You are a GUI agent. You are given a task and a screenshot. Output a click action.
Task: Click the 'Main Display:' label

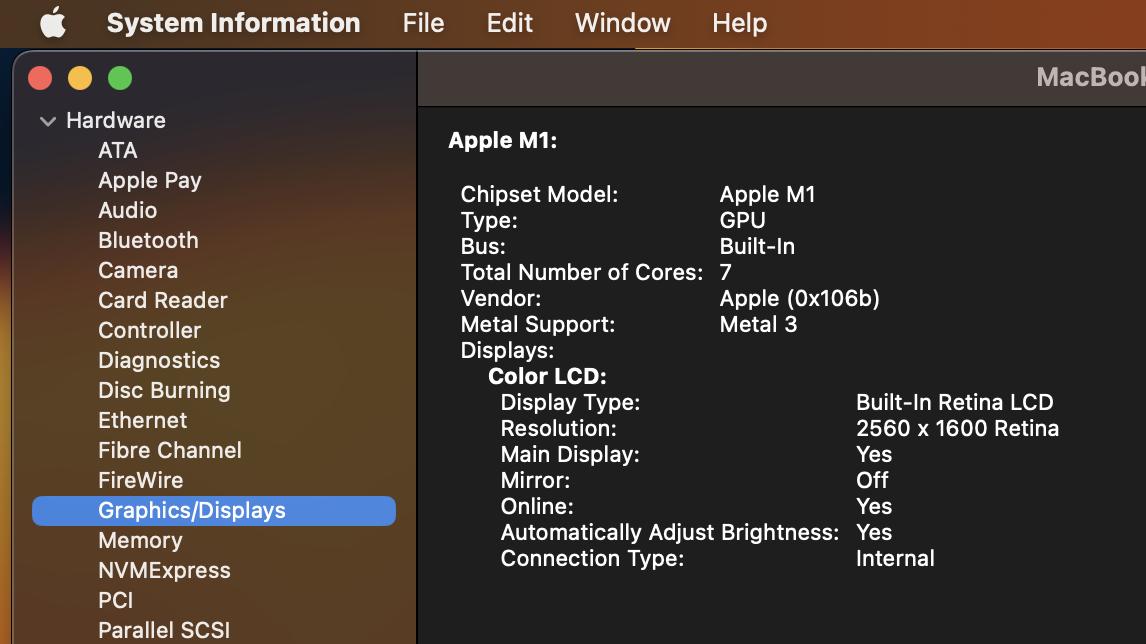click(x=570, y=455)
